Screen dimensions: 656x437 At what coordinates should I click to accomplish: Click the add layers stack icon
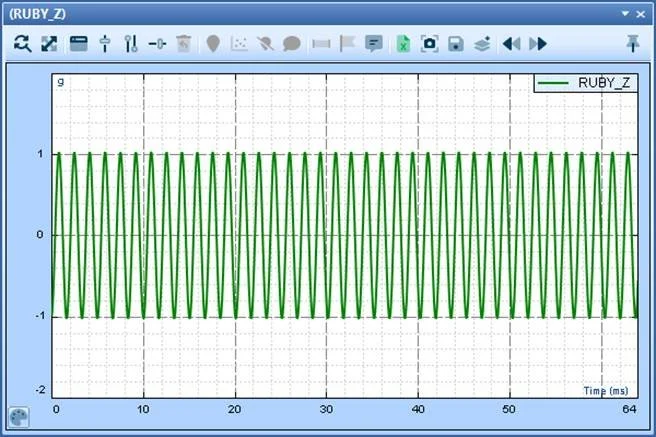click(x=482, y=43)
